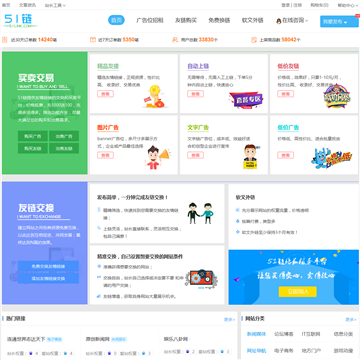Click the paw icon under 娱乐八卦网
Screen dimensions: 360x360
pos(188,352)
